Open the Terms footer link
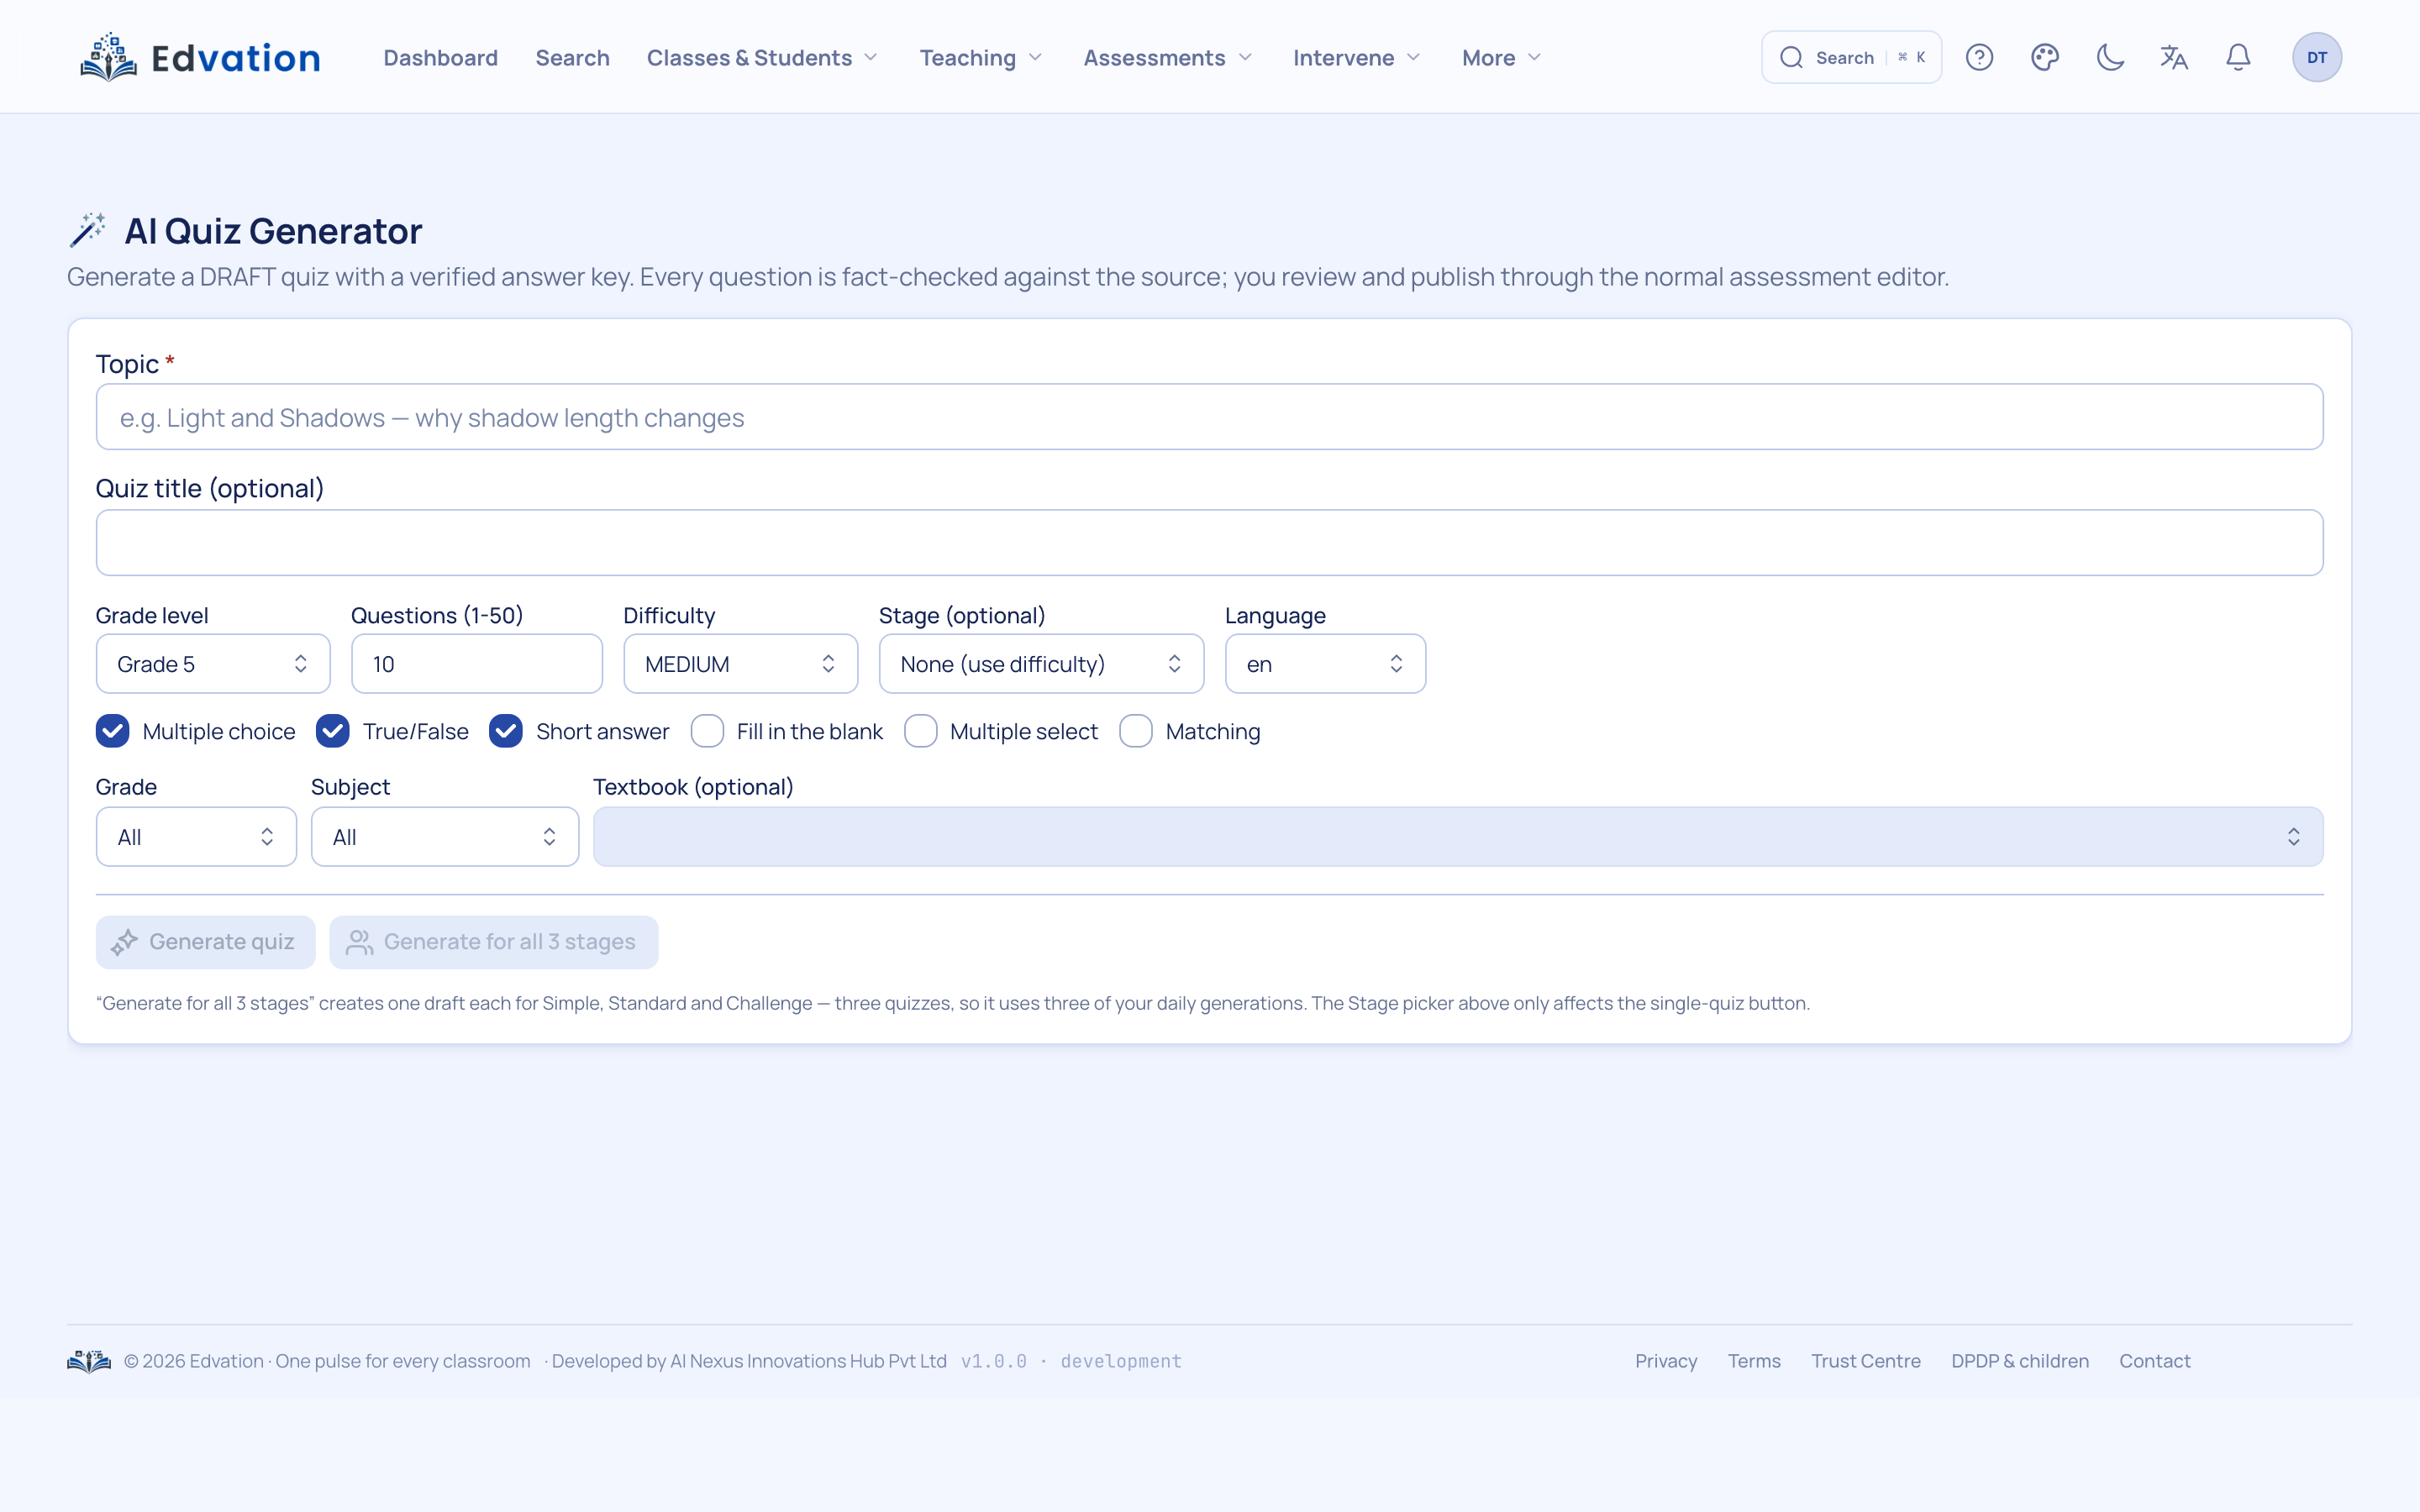This screenshot has width=2420, height=1512. (1754, 1361)
